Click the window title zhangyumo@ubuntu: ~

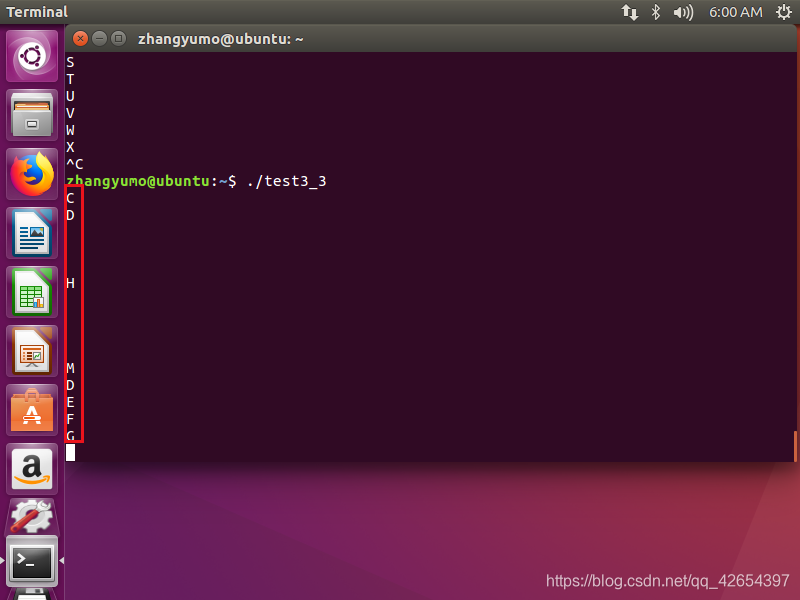[x=220, y=39]
